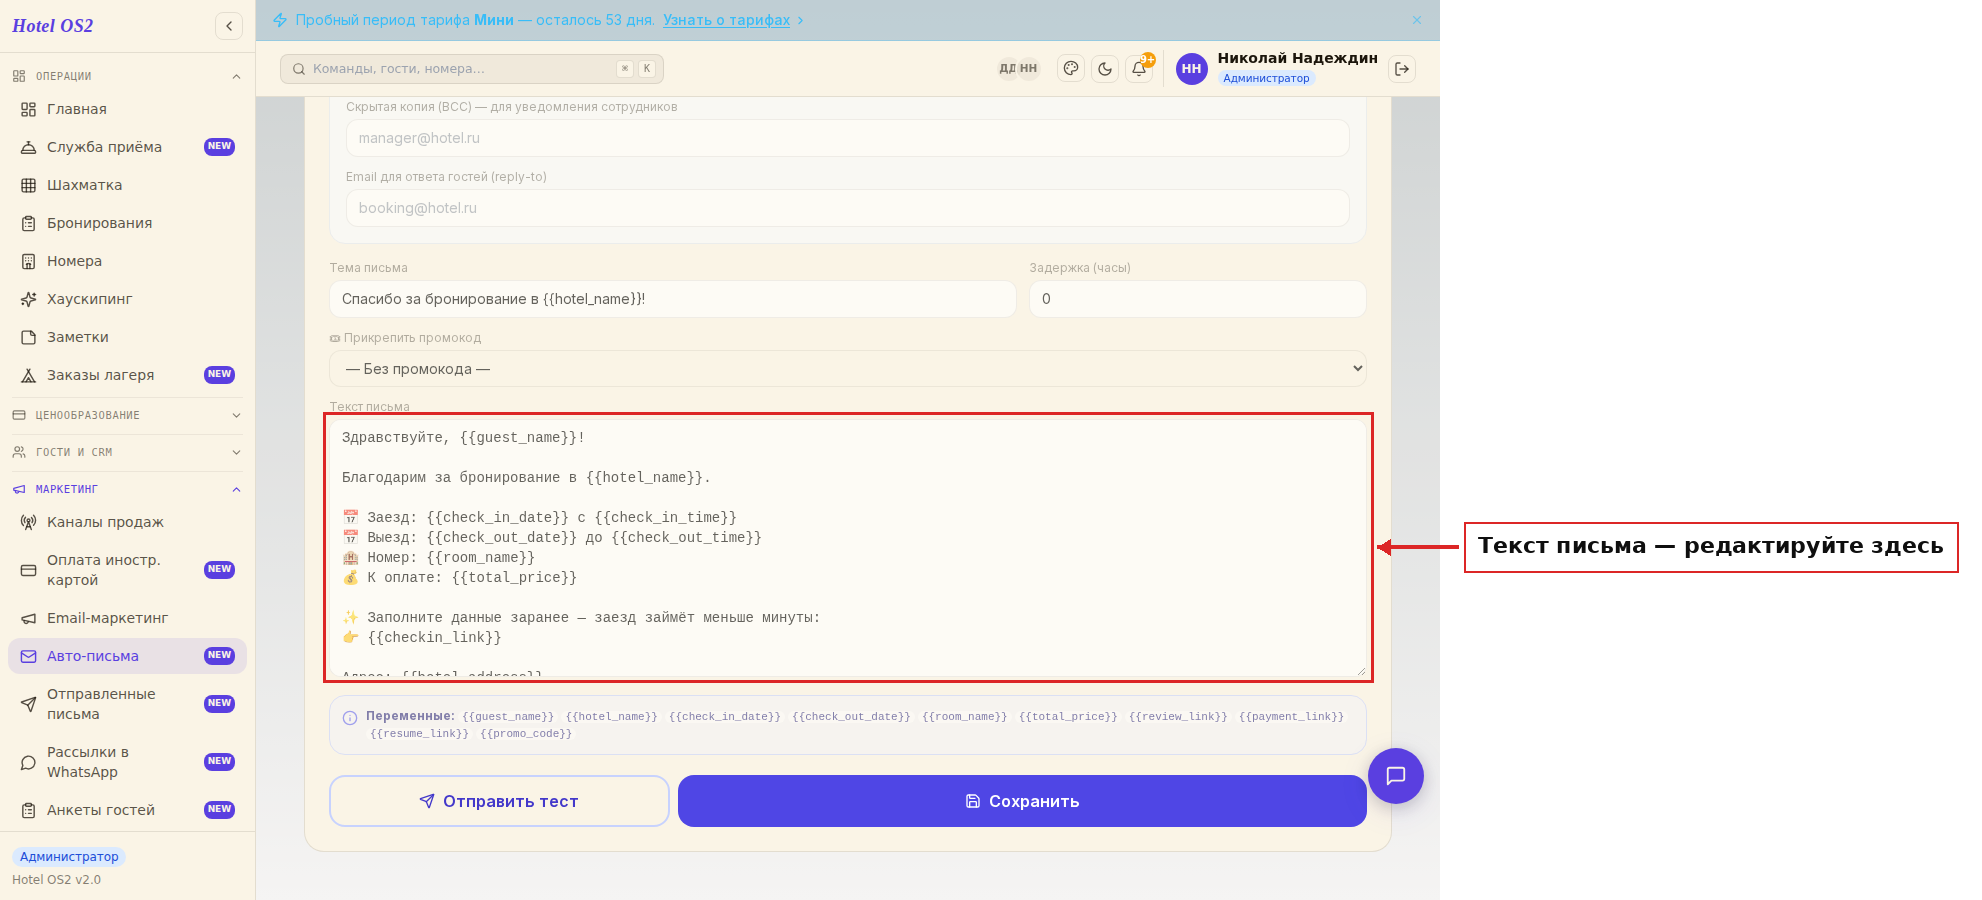Click the Задержка (часы) field
Viewport: 1982px width, 900px height.
1198,299
